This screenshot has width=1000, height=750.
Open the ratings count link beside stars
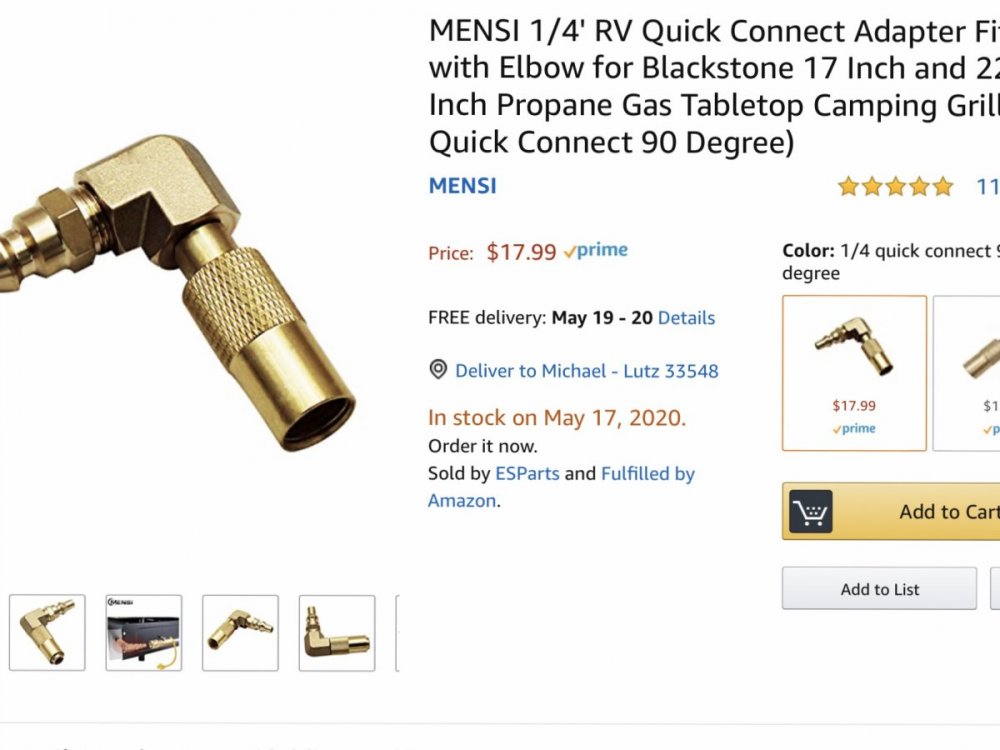tap(988, 186)
